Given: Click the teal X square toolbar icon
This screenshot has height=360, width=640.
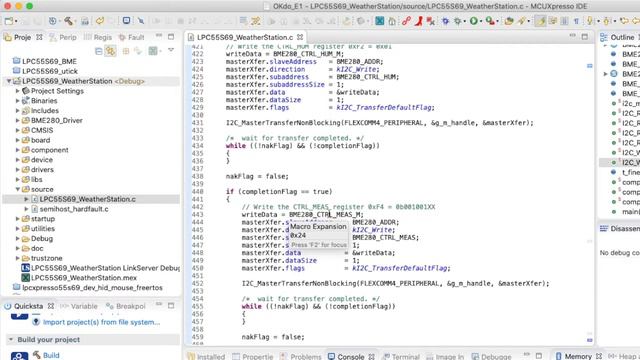Looking at the screenshot, I should [x=379, y=20].
